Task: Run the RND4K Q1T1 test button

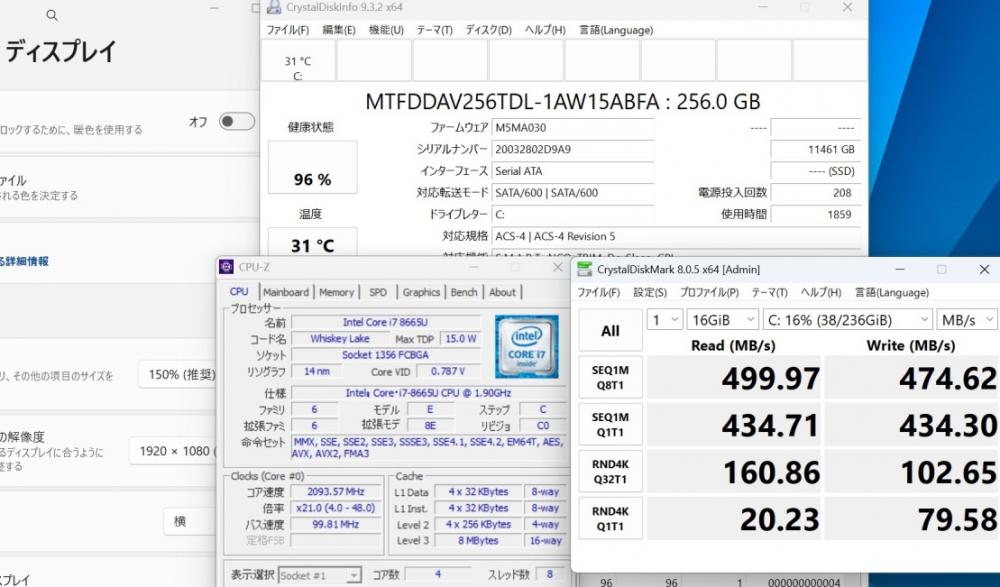Action: point(610,519)
